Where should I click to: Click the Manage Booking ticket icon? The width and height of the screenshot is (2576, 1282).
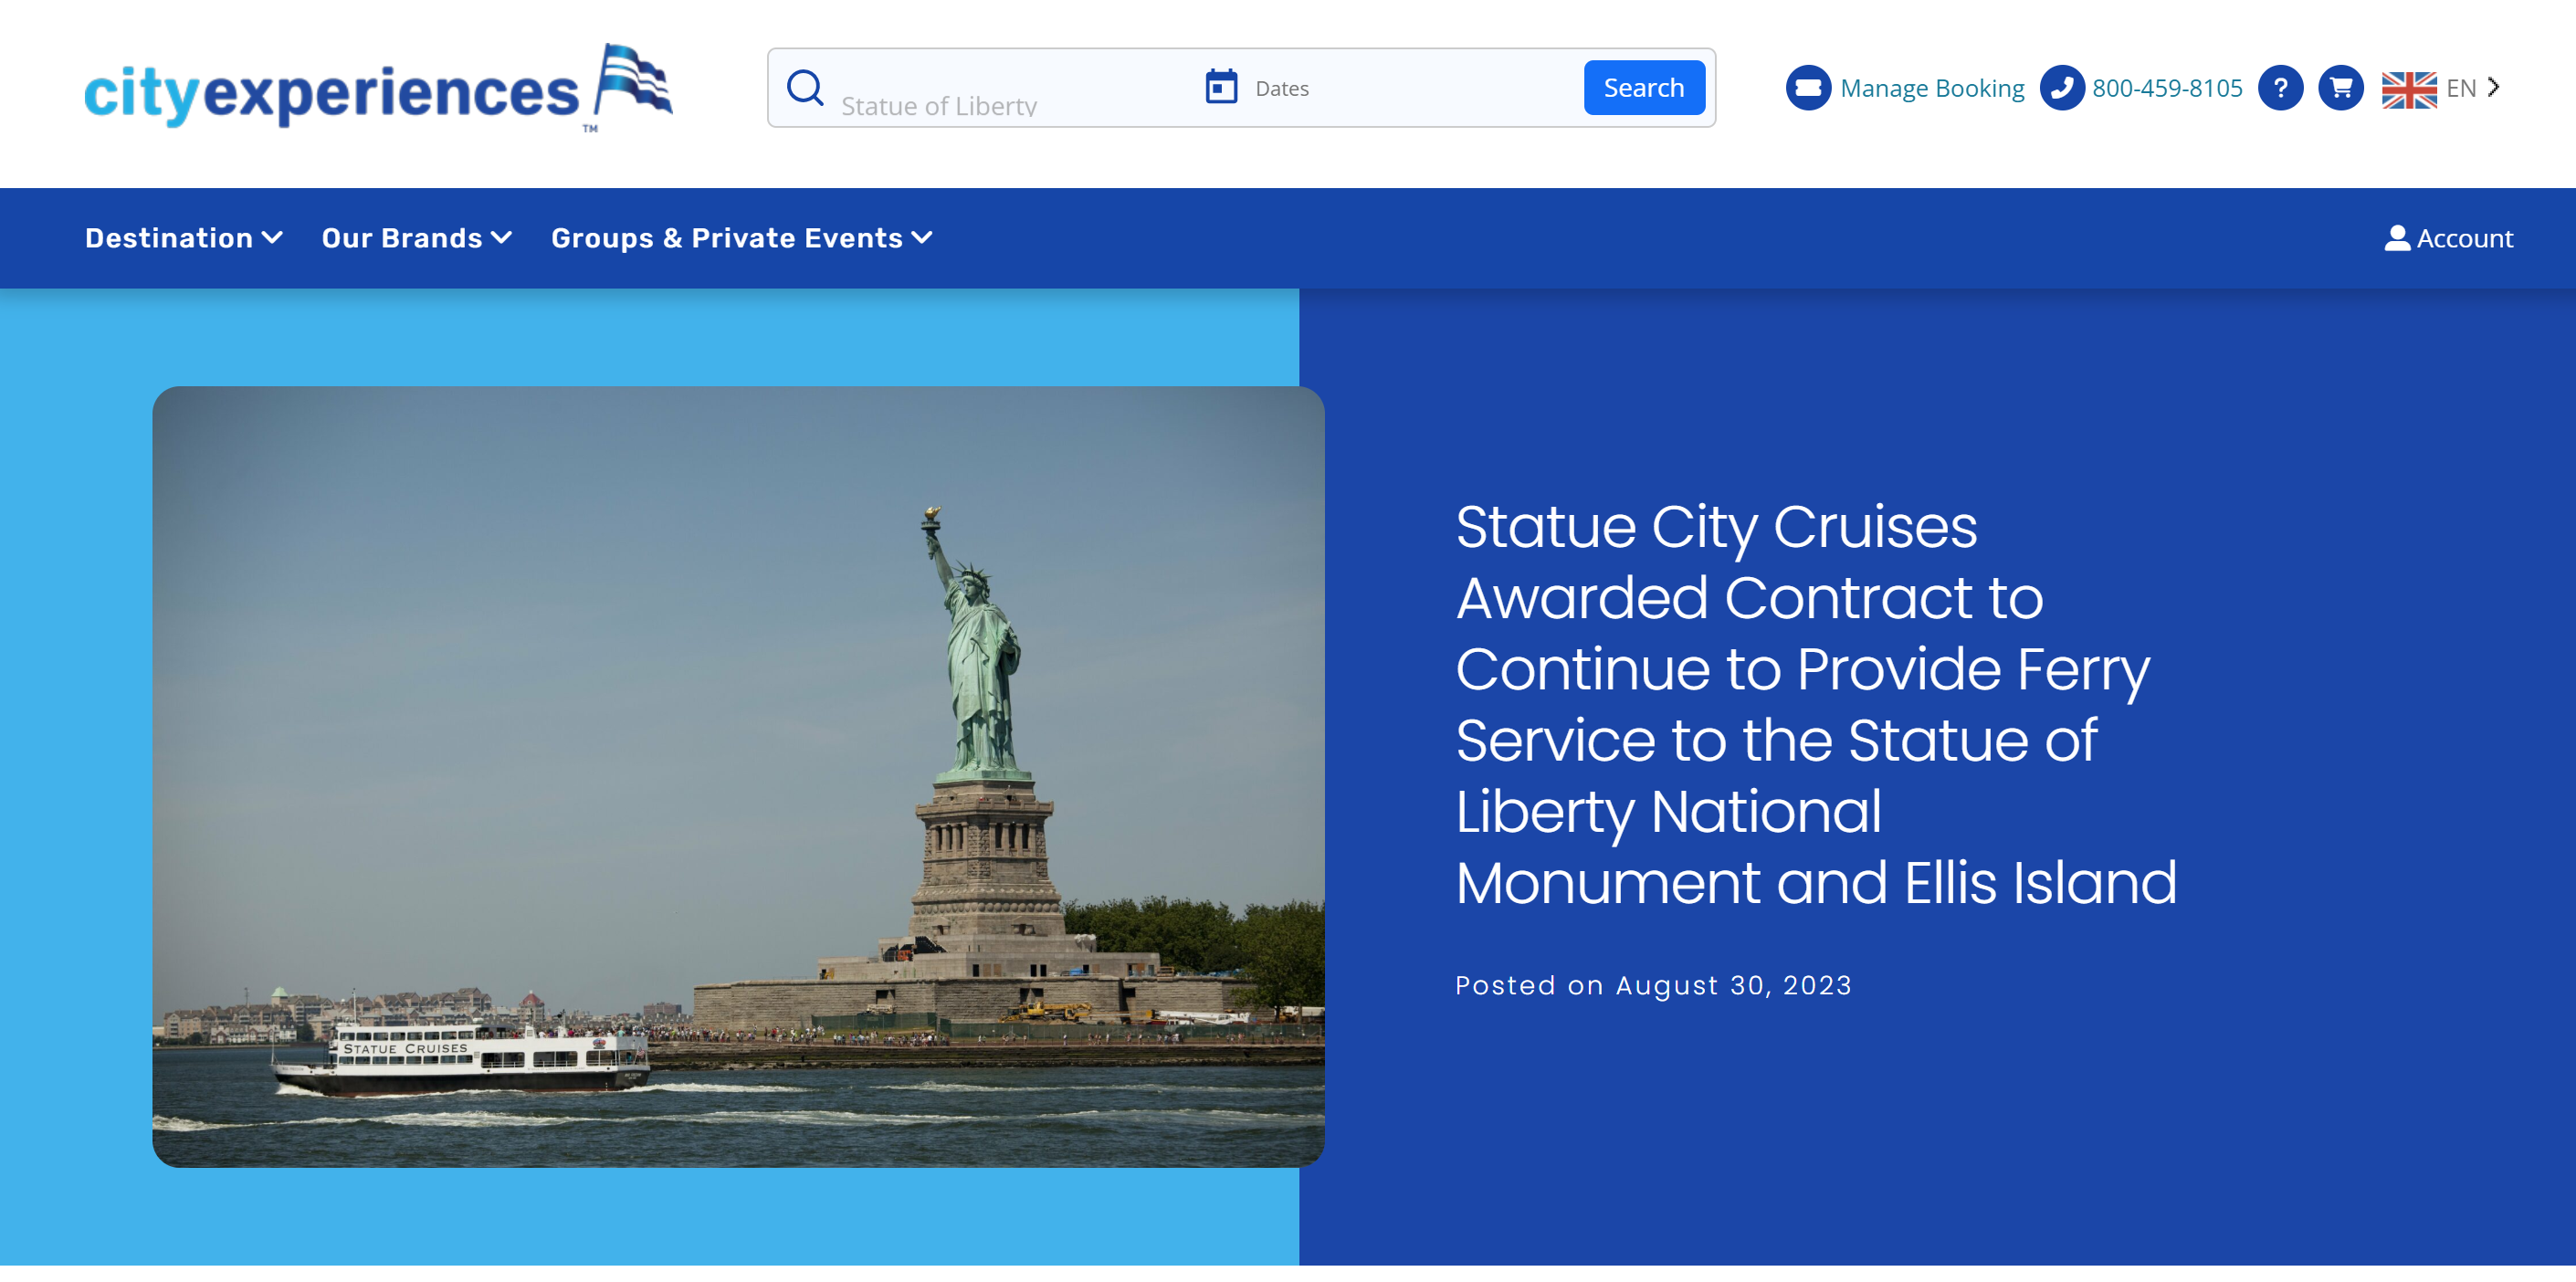click(x=1808, y=88)
